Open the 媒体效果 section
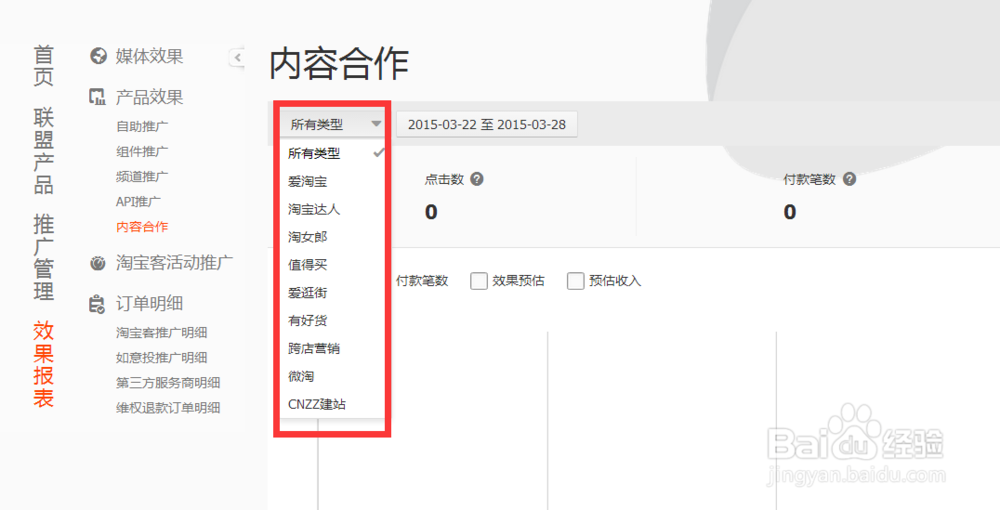This screenshot has height=510, width=1000. pos(149,56)
